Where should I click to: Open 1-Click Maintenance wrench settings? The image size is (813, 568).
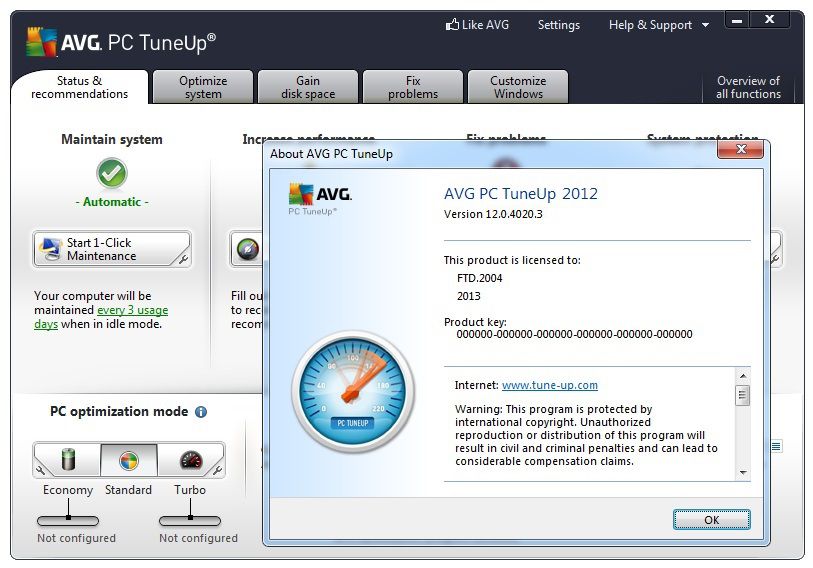point(183,259)
